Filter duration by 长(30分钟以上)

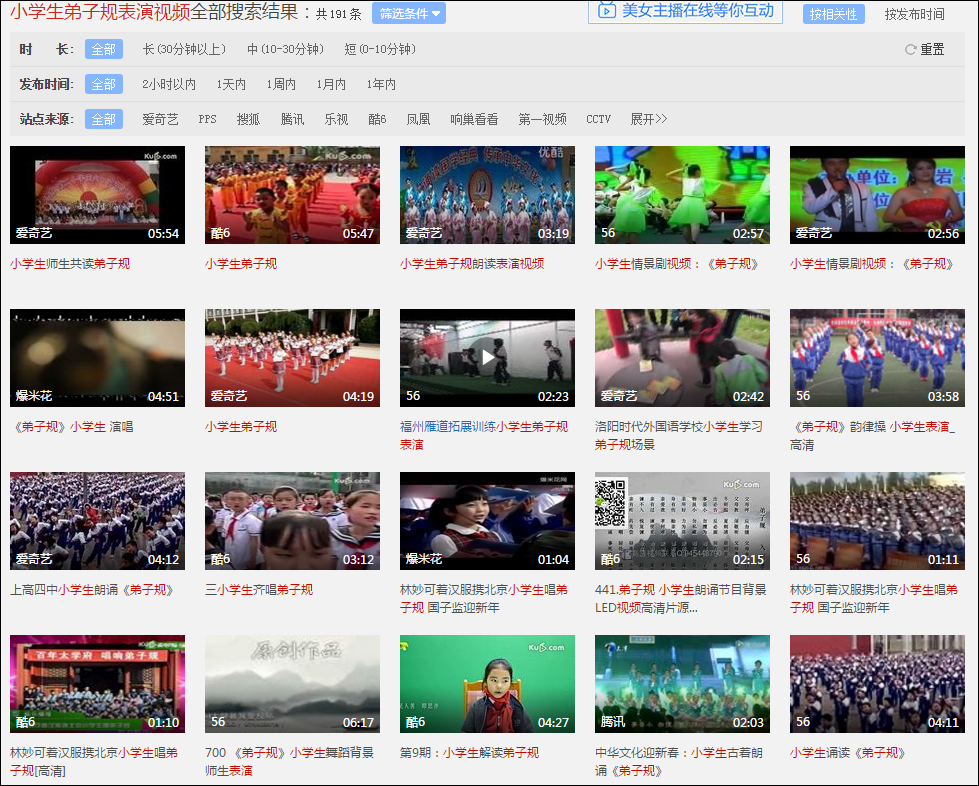pos(184,49)
